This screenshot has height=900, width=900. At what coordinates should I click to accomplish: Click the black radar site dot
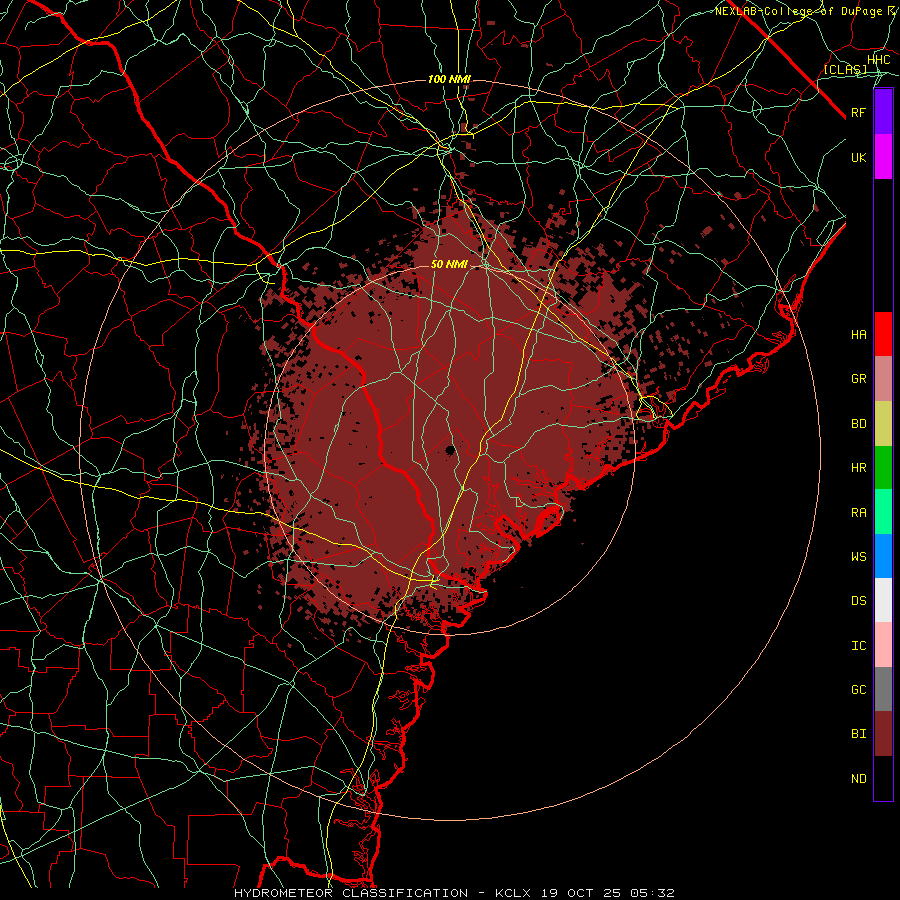click(x=450, y=450)
